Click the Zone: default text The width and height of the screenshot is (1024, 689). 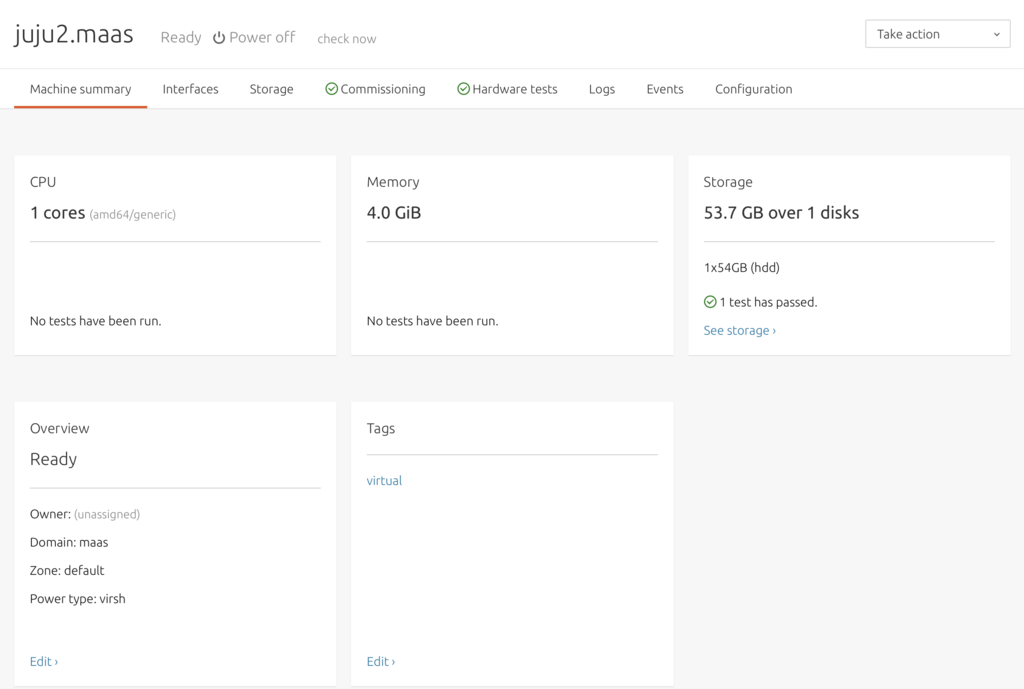click(x=67, y=570)
